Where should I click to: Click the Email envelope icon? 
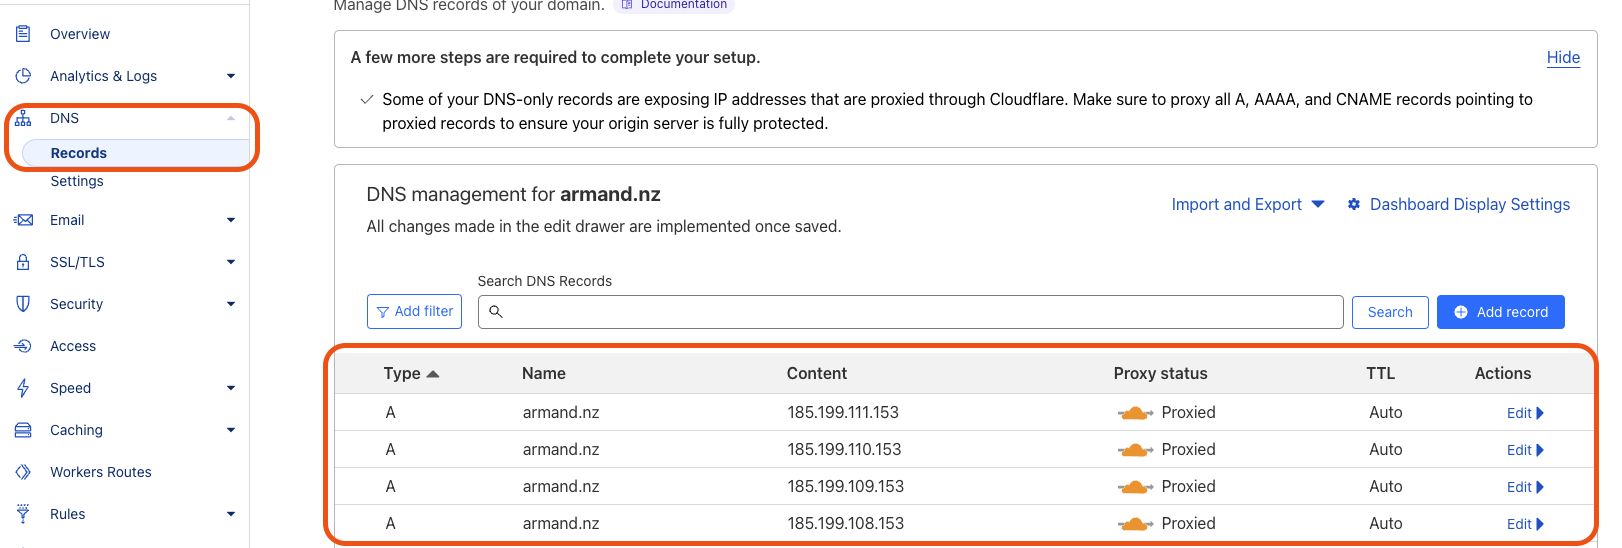coord(23,220)
